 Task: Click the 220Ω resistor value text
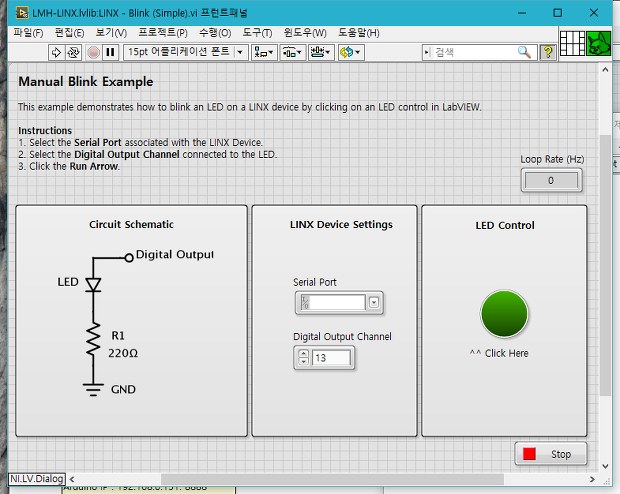point(123,353)
